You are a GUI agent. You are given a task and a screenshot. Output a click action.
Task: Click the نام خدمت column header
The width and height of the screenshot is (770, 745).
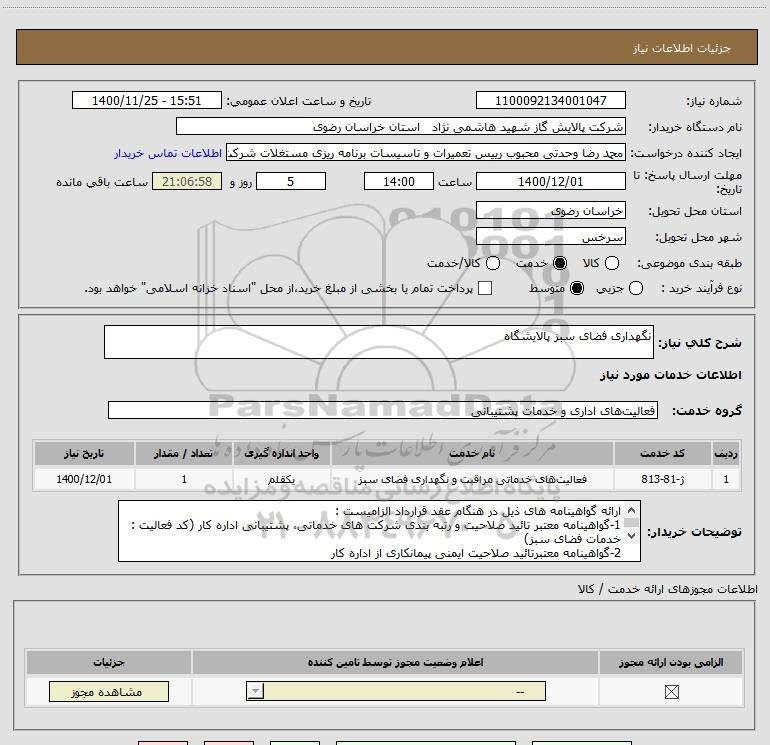(x=472, y=453)
